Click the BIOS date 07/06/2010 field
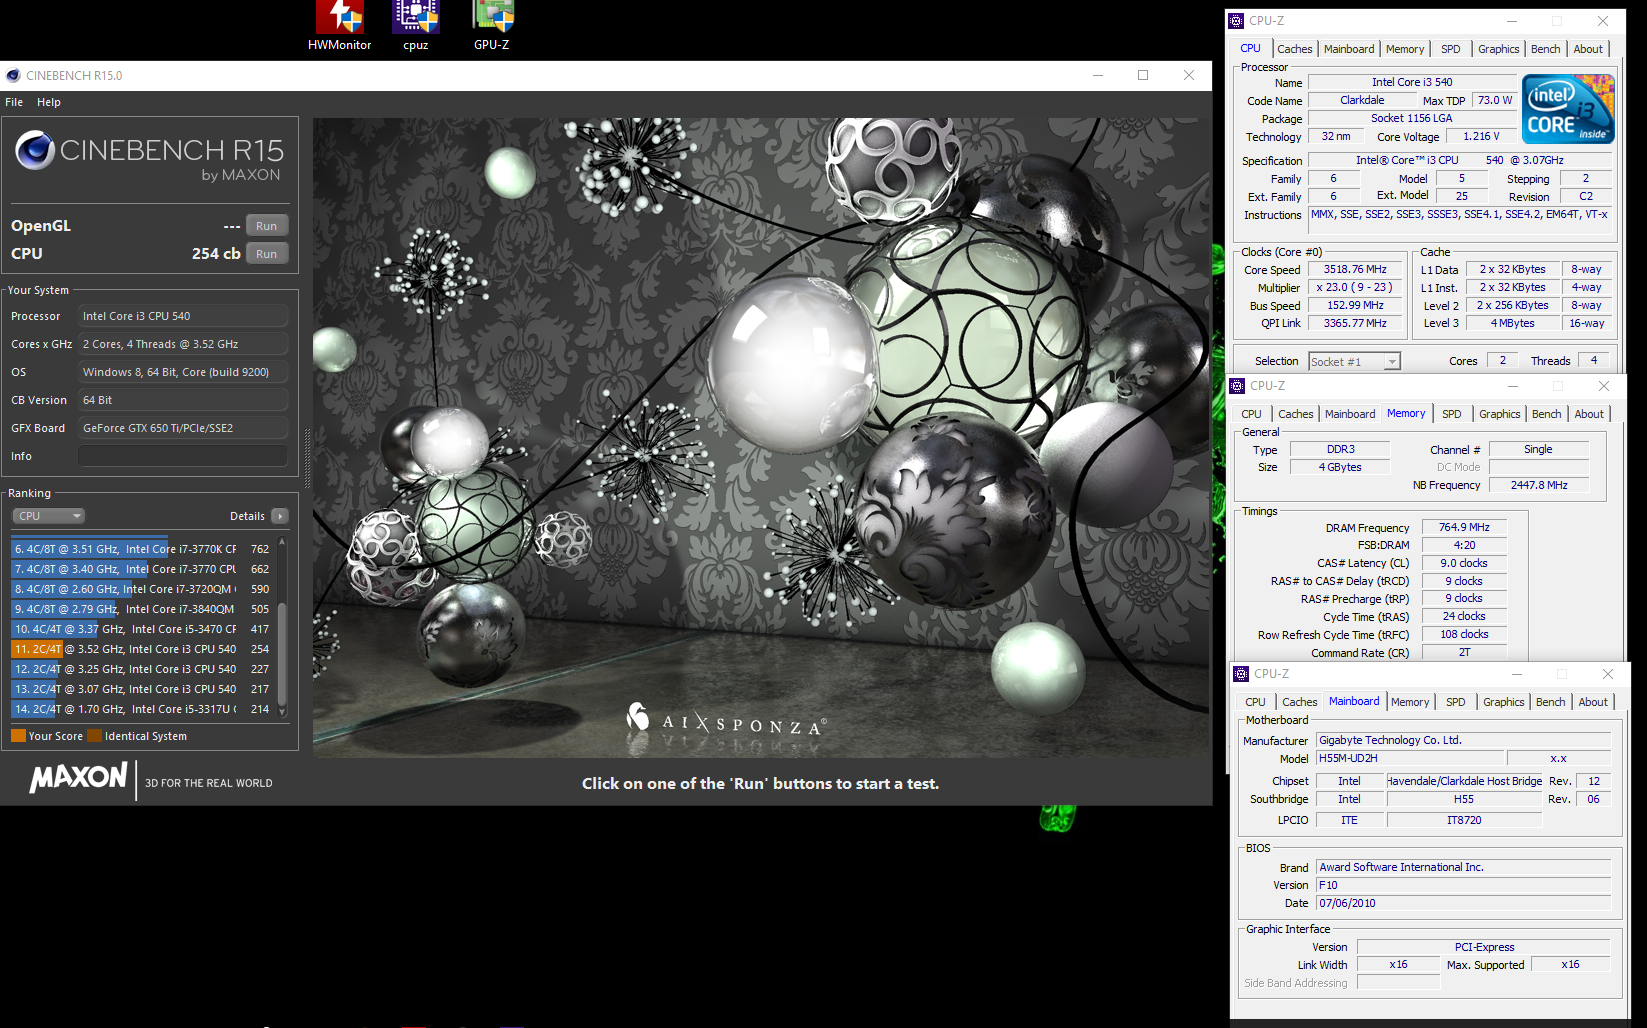This screenshot has width=1647, height=1028. pos(1463,903)
